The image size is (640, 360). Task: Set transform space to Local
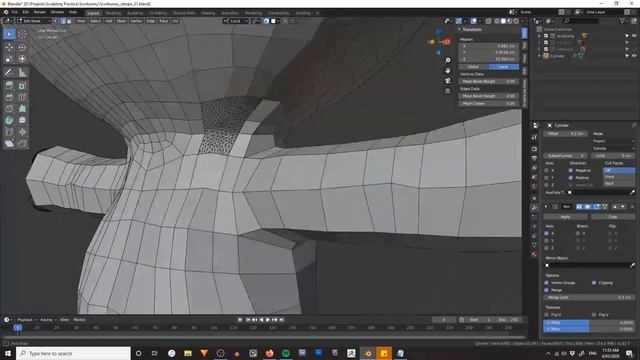pos(504,67)
